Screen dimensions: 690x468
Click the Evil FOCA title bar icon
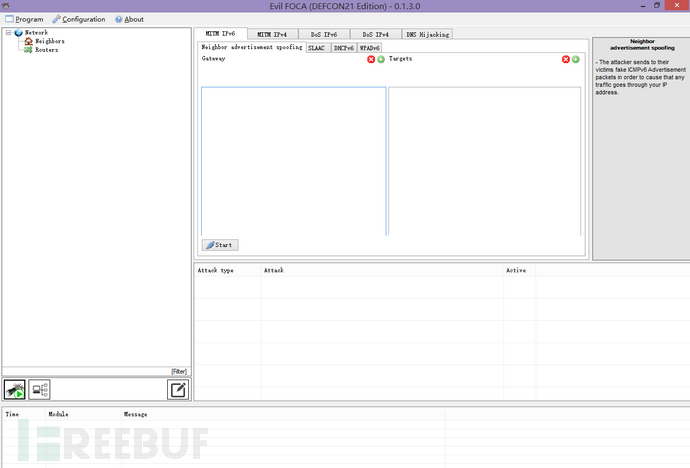point(6,6)
